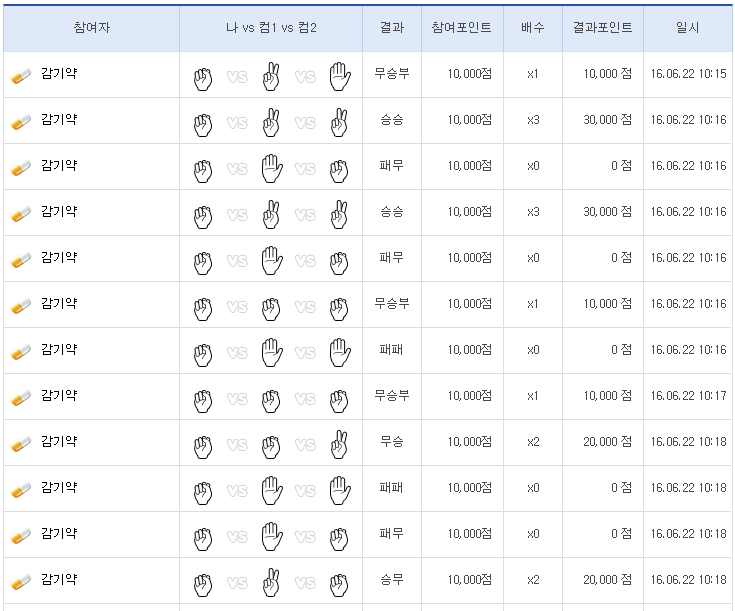The image size is (735, 611).
Task: Click the paper hand icon in the 10:15 row
Action: [x=340, y=75]
